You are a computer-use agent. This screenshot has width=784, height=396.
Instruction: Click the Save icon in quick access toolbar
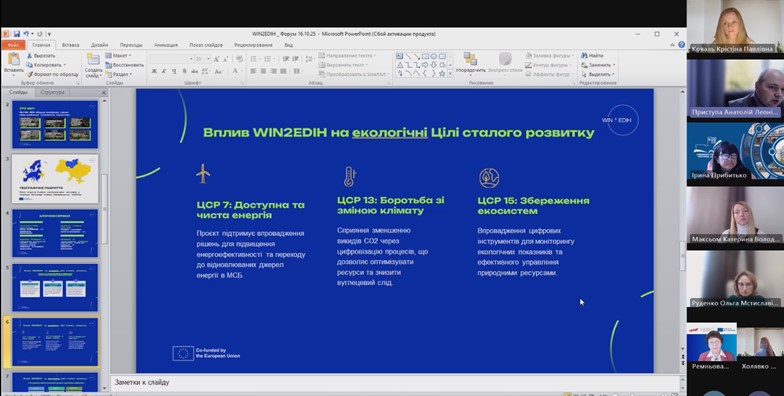click(17, 34)
